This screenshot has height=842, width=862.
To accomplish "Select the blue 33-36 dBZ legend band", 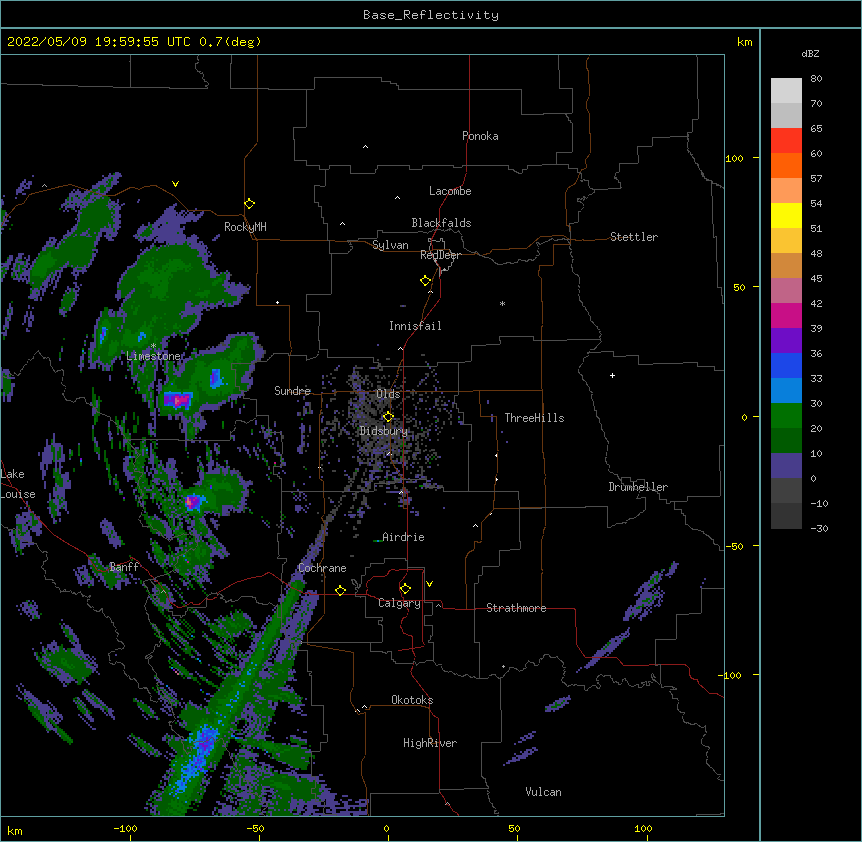I will (x=786, y=365).
